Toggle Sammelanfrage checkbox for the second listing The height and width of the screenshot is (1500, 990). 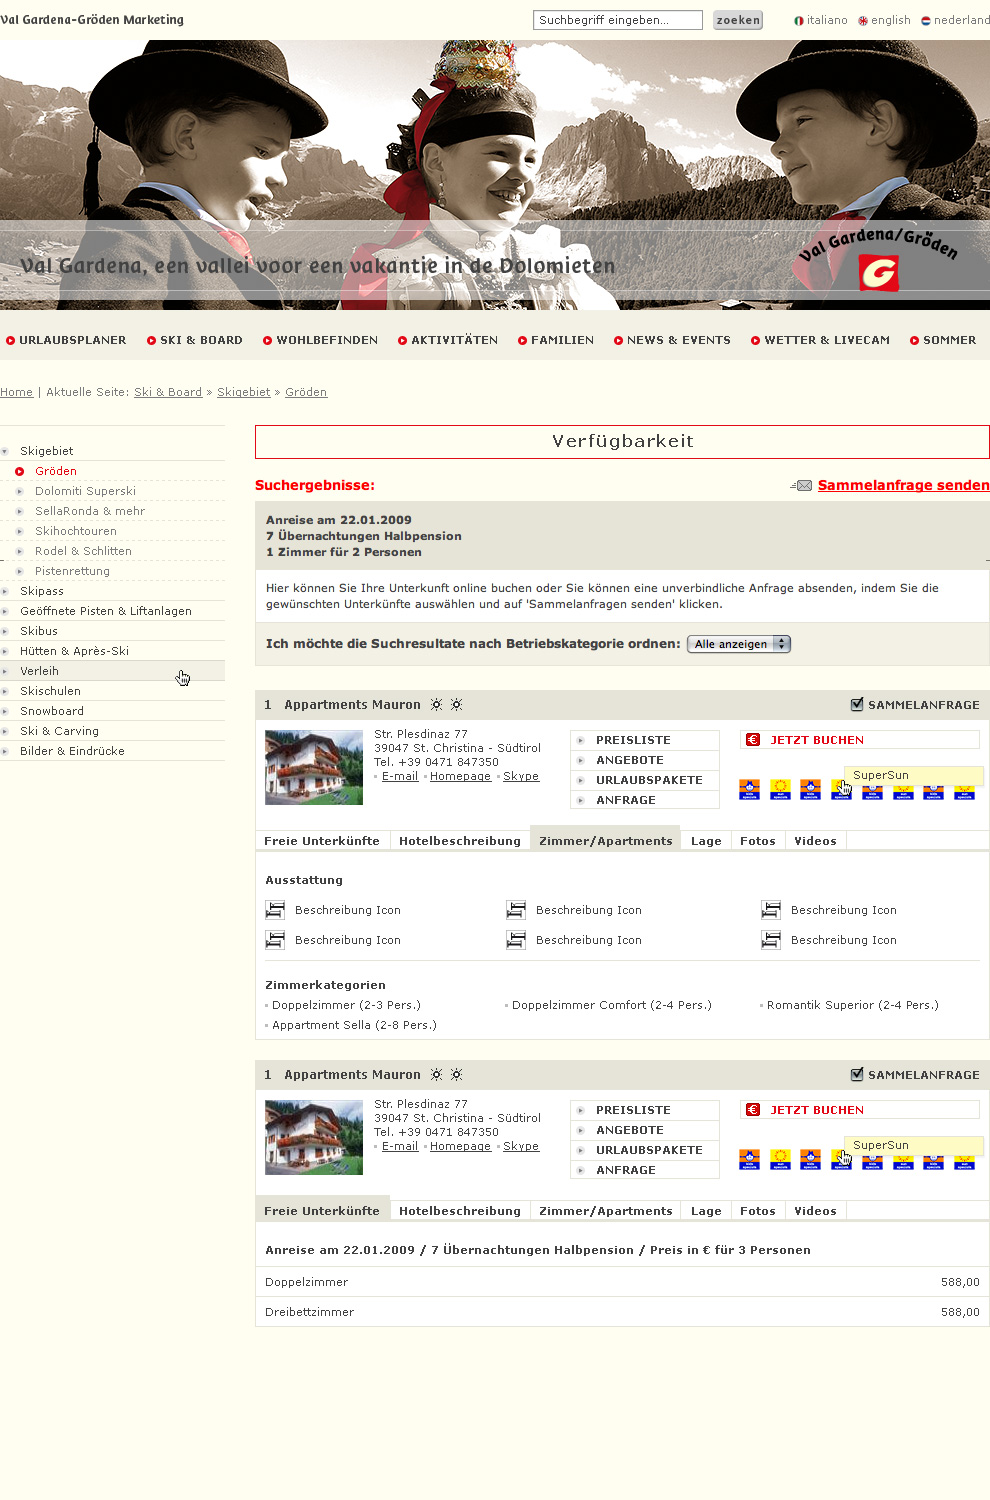click(x=857, y=1075)
